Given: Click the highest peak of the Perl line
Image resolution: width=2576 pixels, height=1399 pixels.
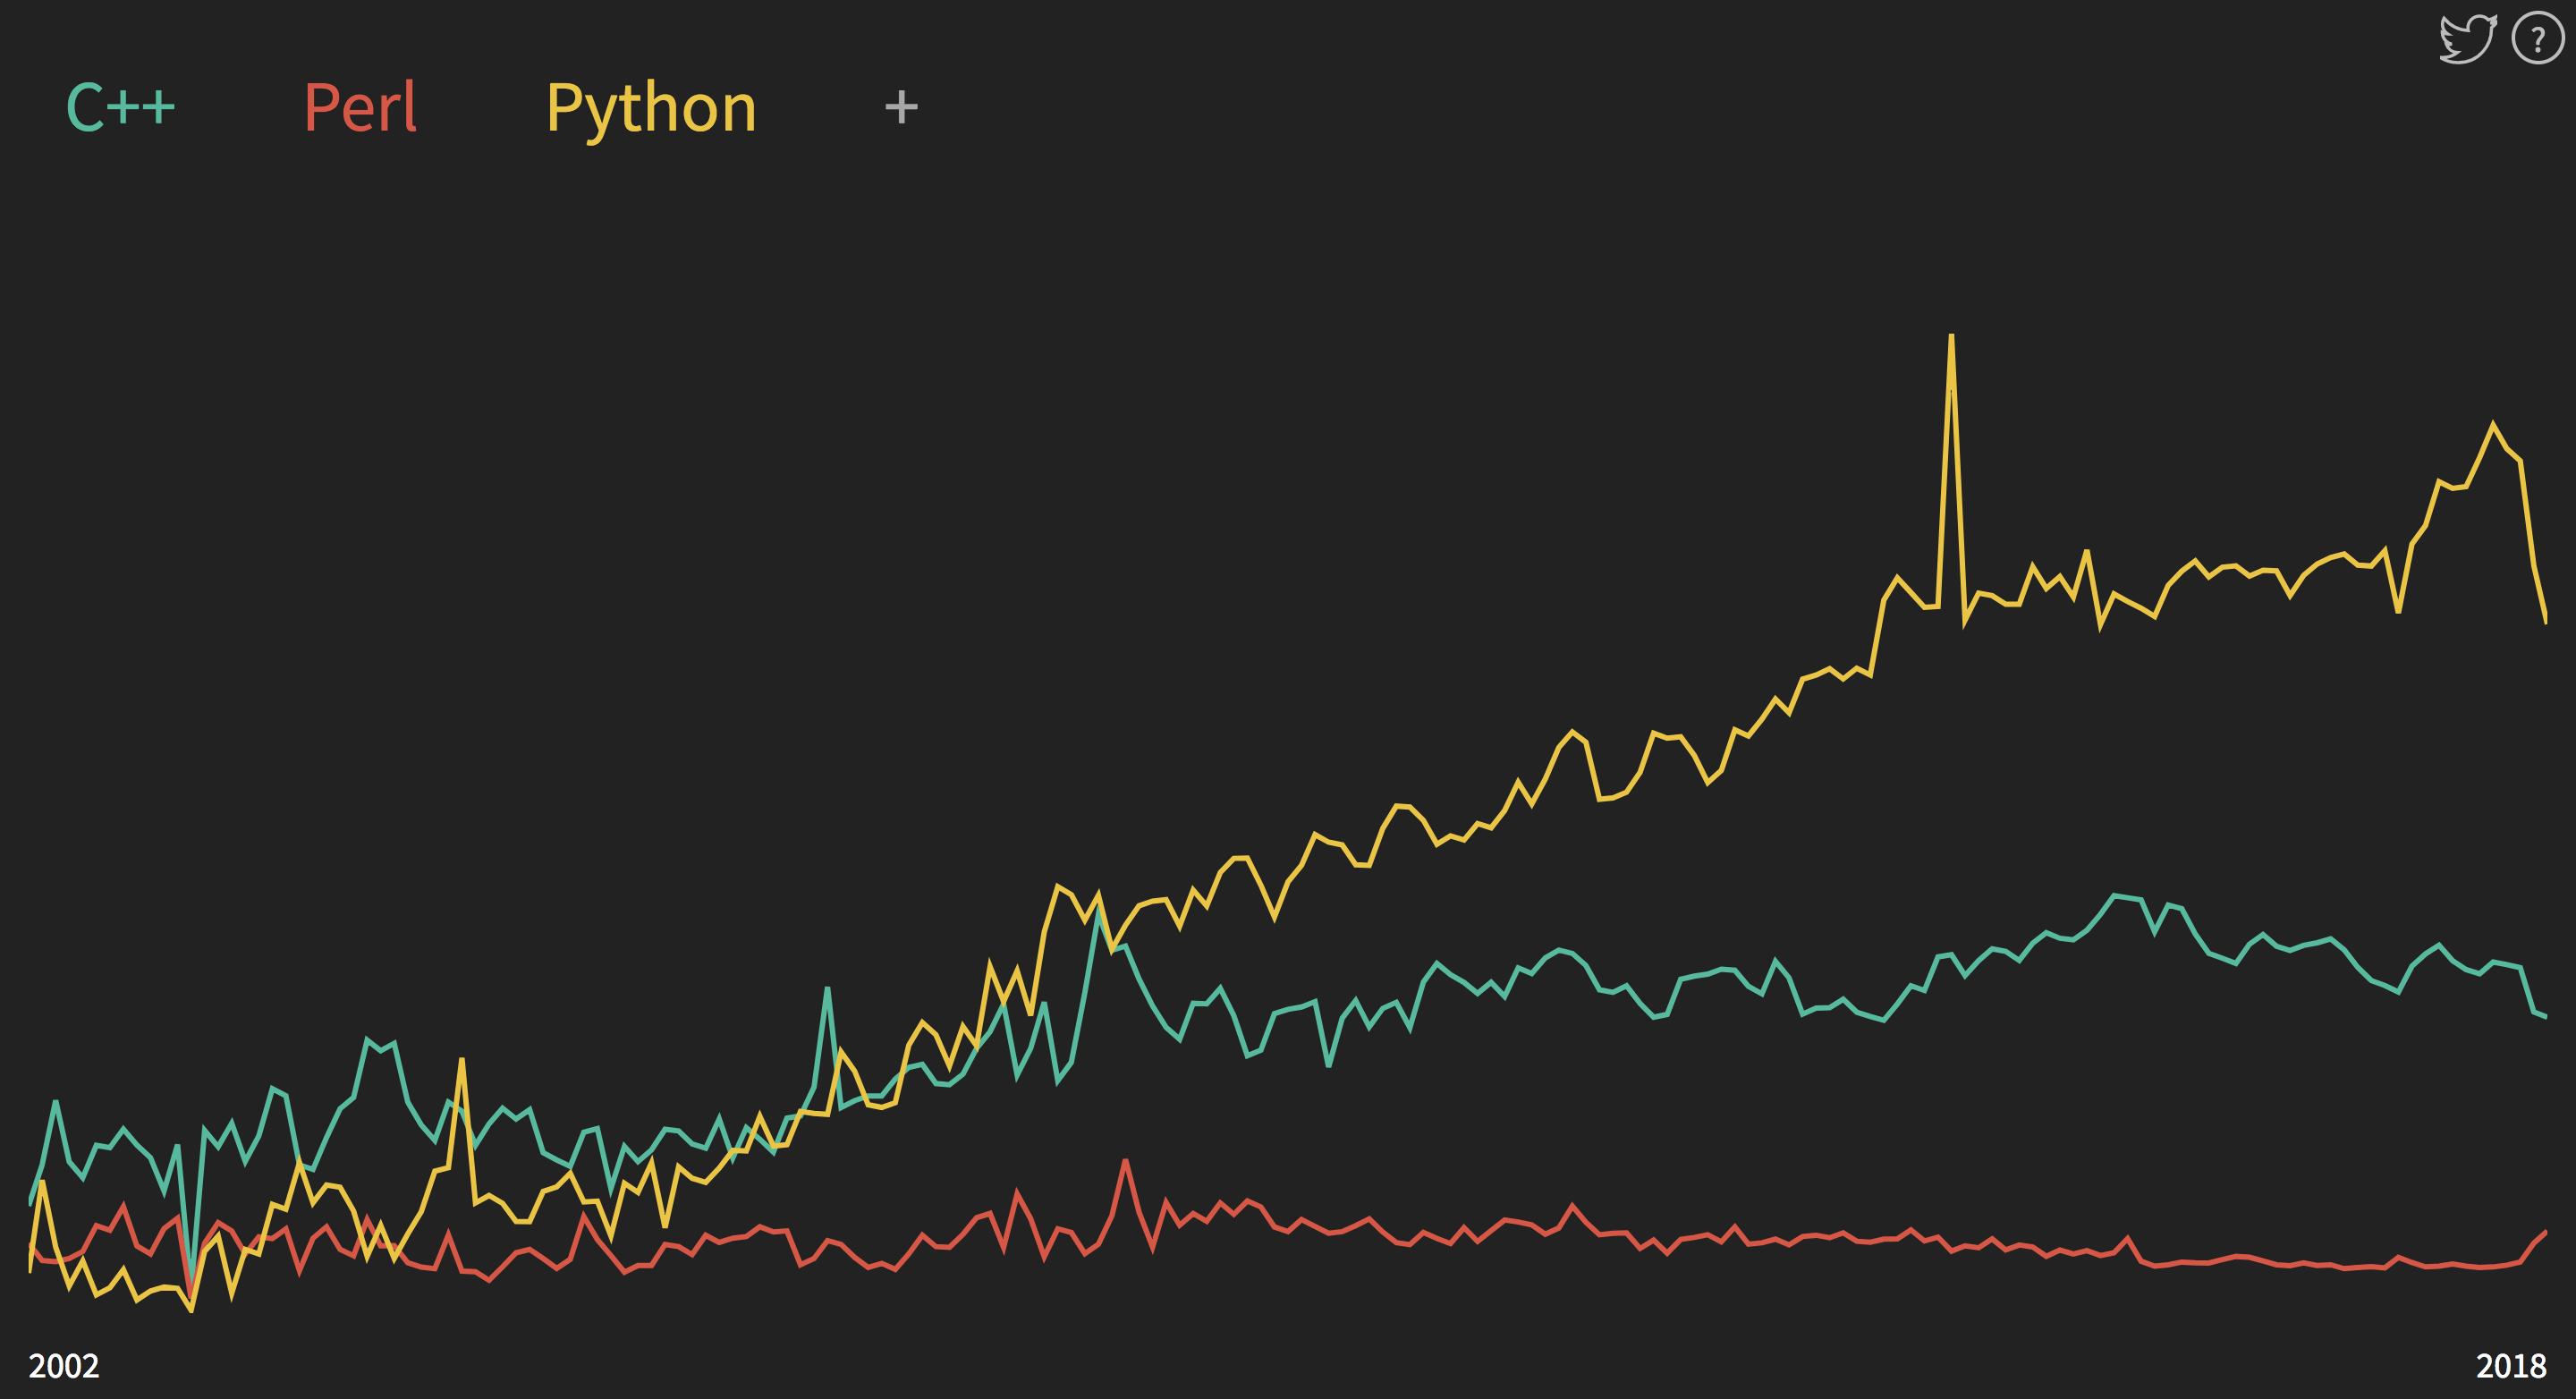Looking at the screenshot, I should point(1126,1161).
